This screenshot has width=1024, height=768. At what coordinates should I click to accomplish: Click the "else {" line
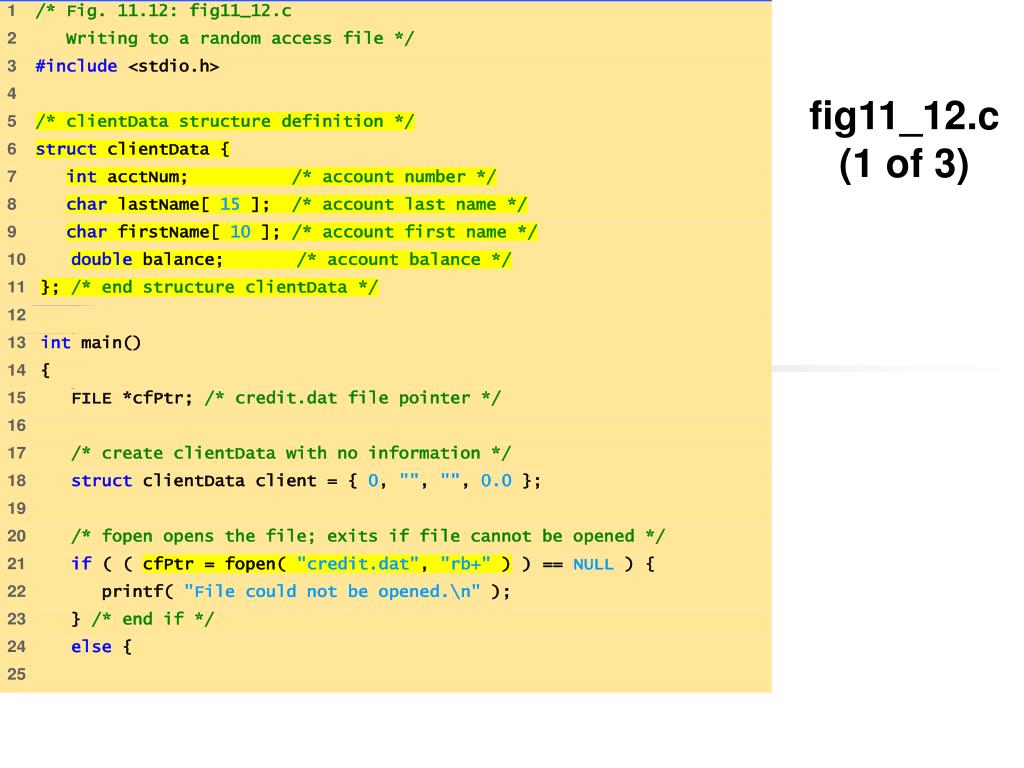pos(101,647)
